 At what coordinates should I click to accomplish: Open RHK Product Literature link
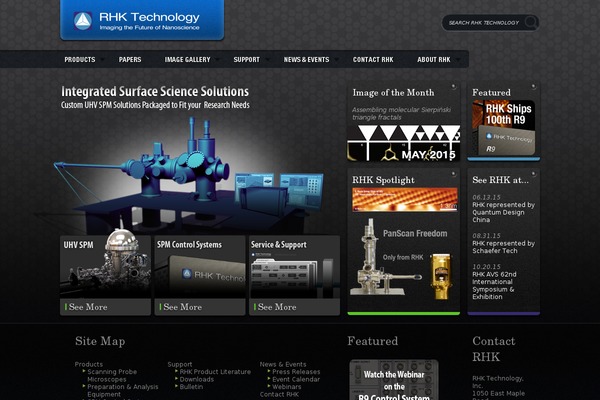(215, 372)
